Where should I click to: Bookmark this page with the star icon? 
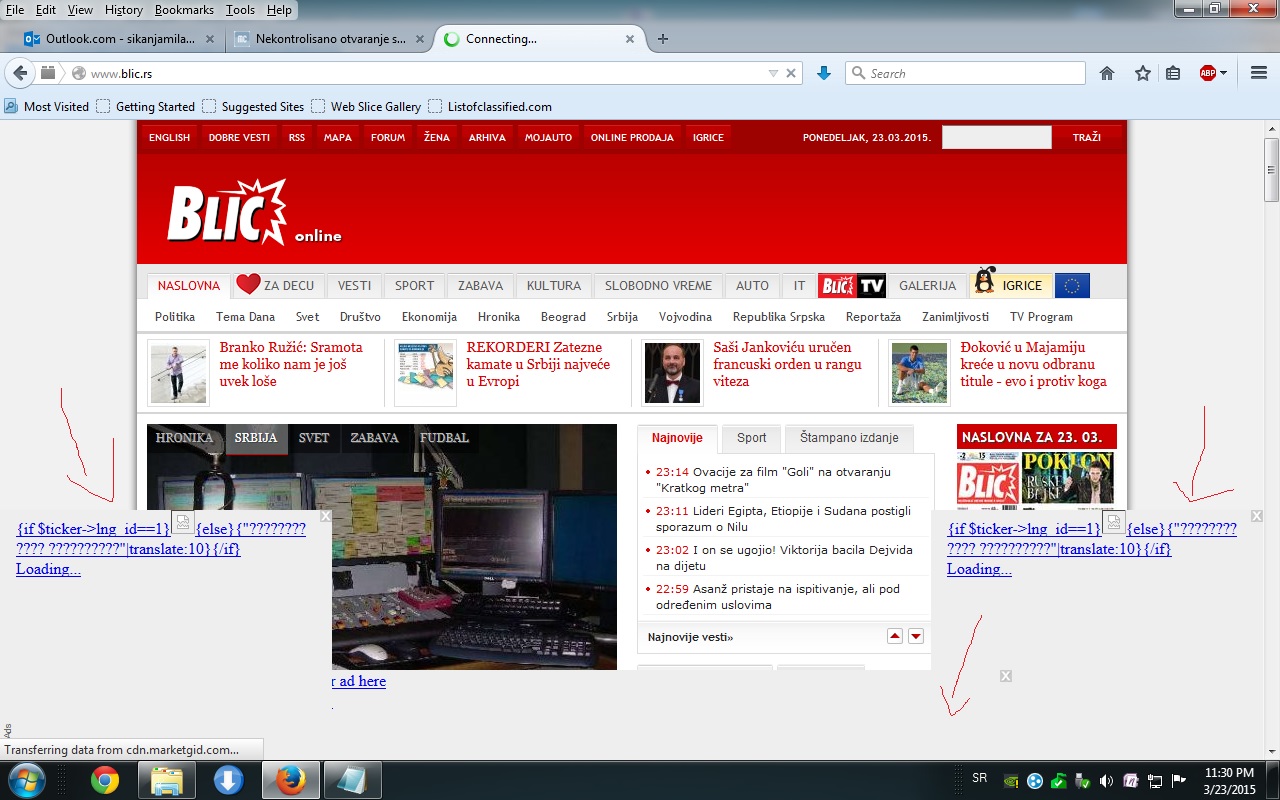(1142, 73)
